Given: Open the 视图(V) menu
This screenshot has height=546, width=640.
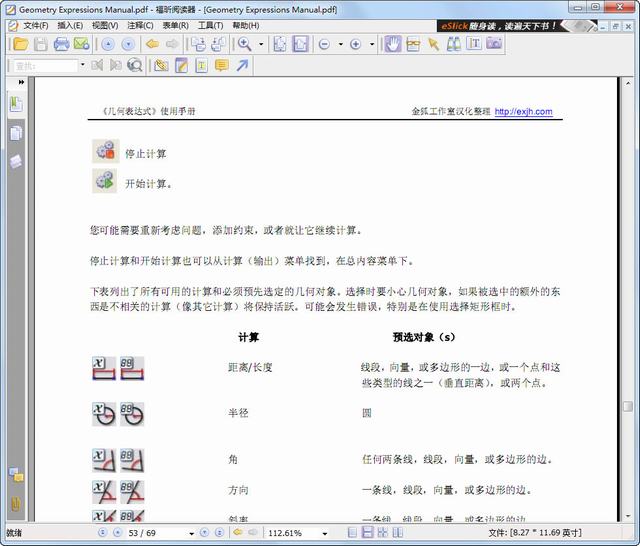Looking at the screenshot, I should coord(105,26).
